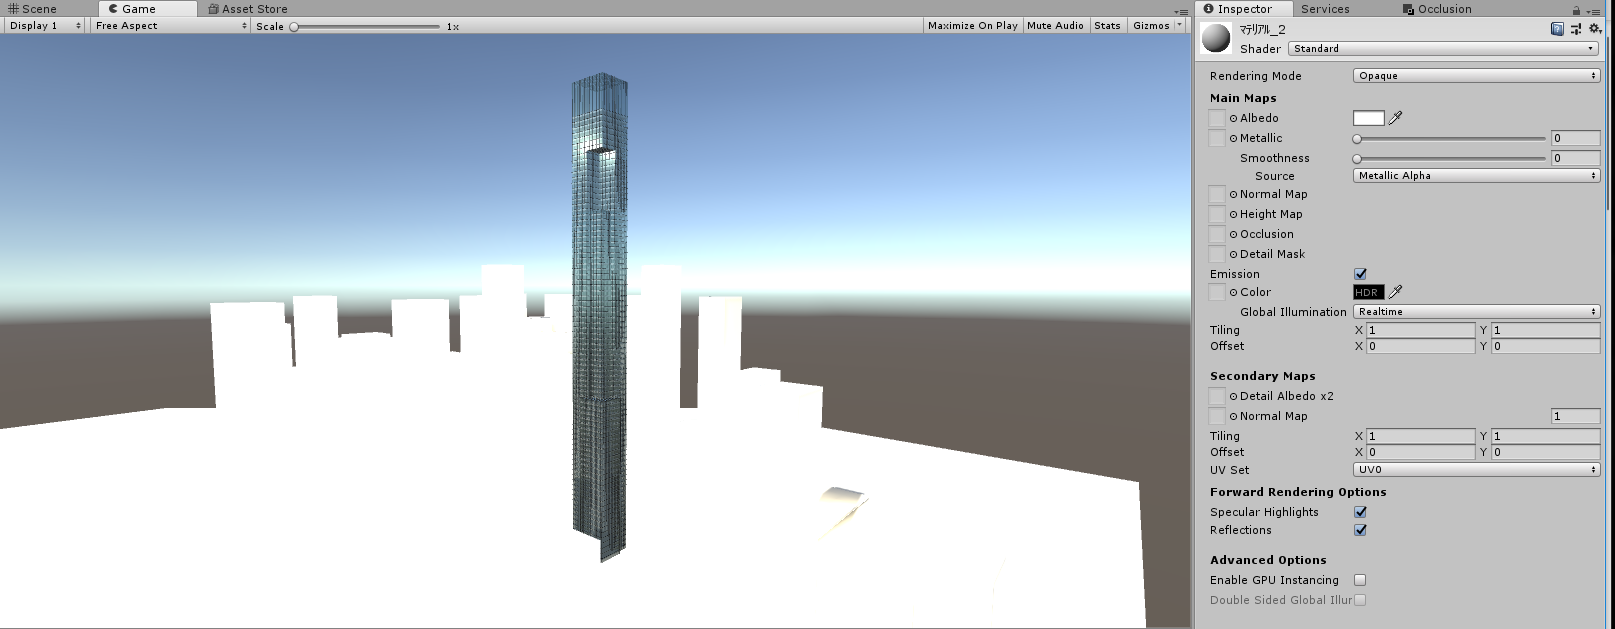Open the material help reference icon
This screenshot has height=629, width=1615.
point(1557,29)
